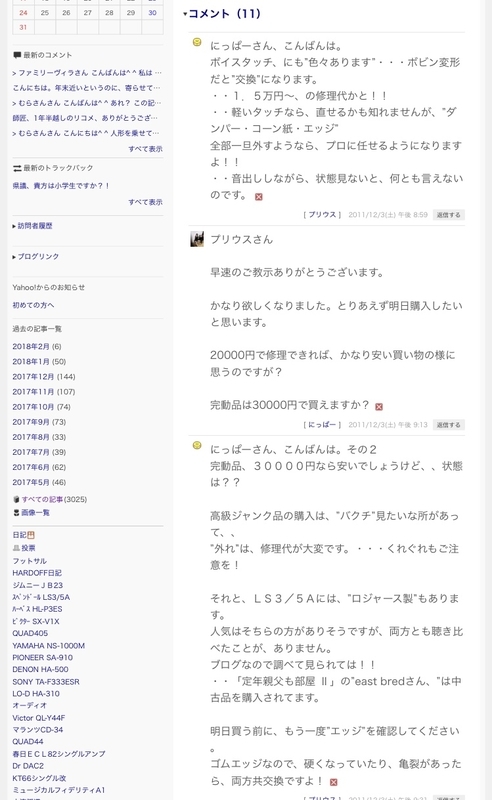
Task: Open the QUAD44 category
Action: tap(28, 741)
